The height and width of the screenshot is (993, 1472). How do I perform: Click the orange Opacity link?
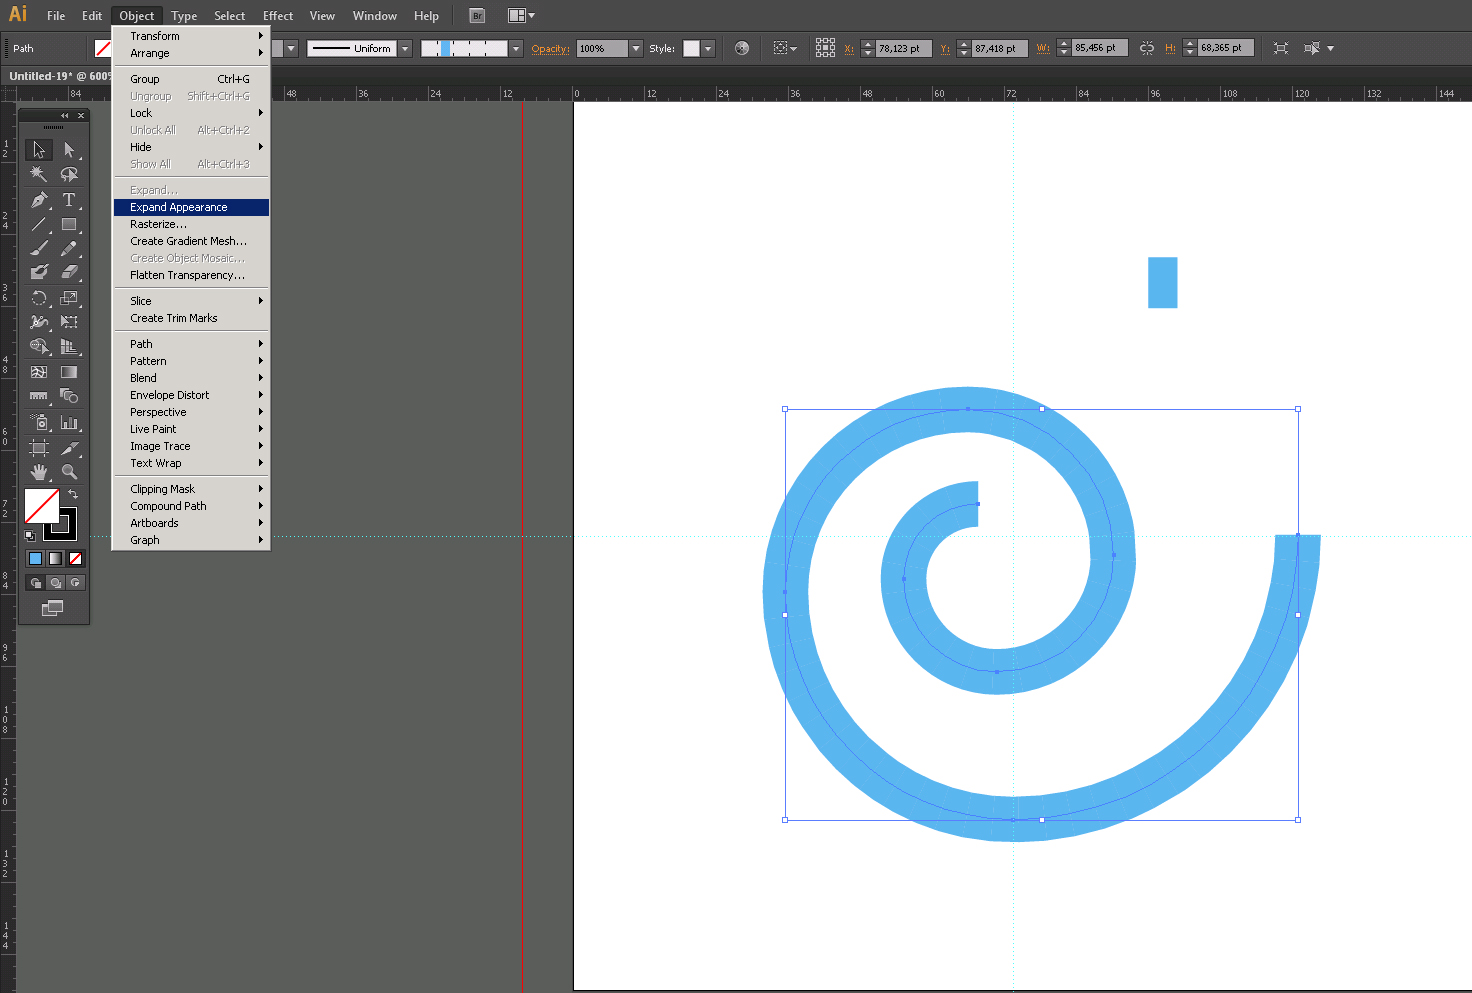tap(550, 48)
